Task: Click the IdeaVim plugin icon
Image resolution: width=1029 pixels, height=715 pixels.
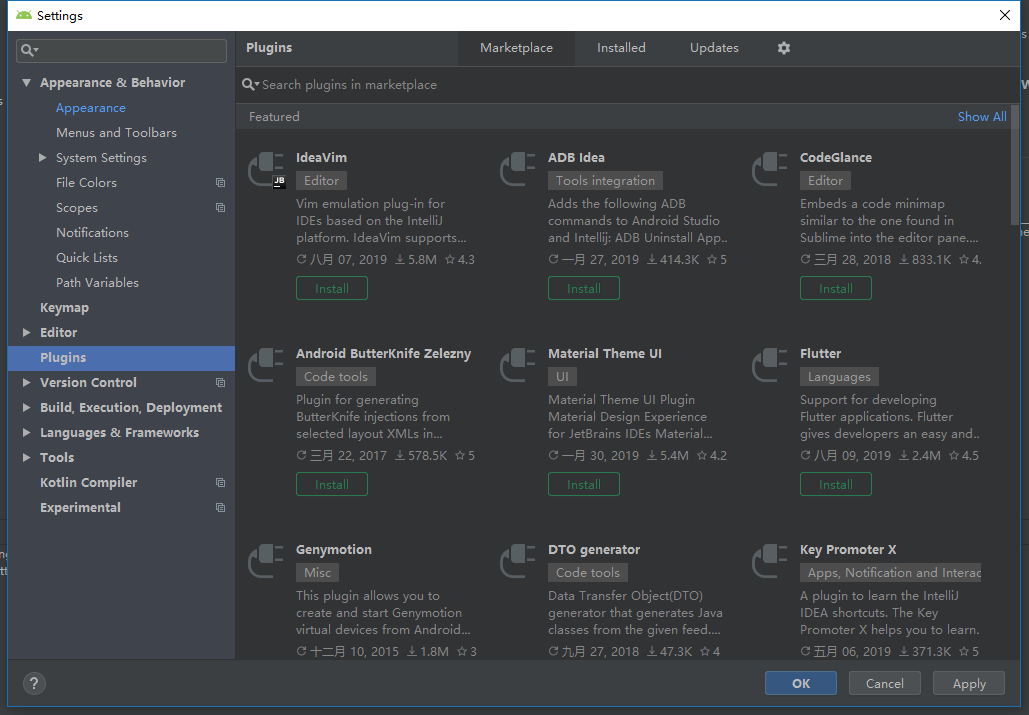Action: pyautogui.click(x=266, y=170)
